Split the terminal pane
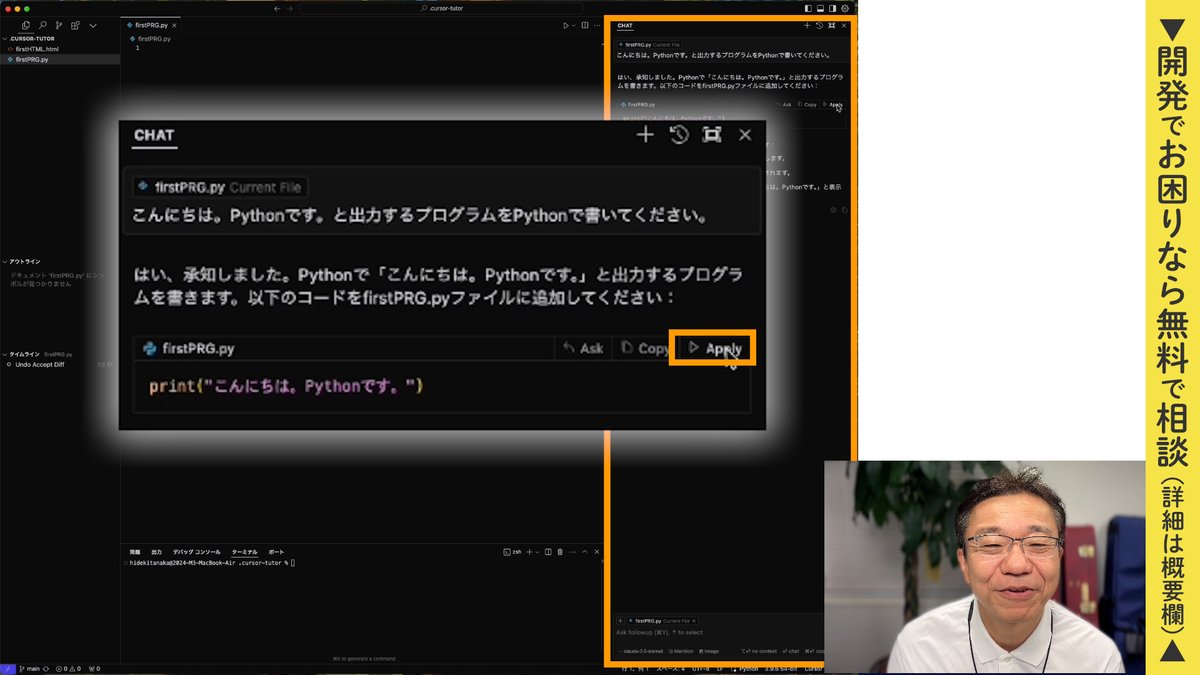The height and width of the screenshot is (675, 1200). 549,552
